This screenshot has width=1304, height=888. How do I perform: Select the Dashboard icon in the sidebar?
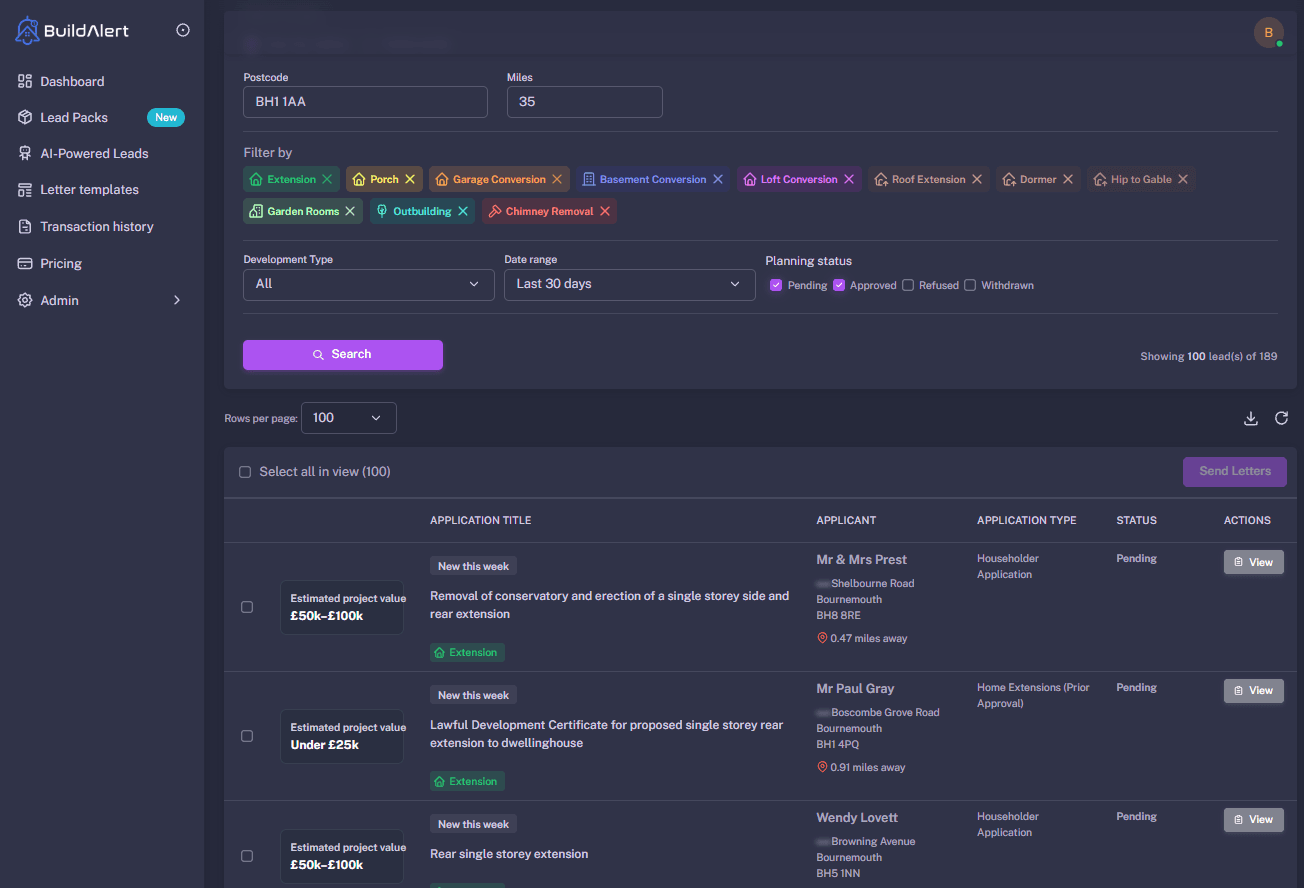(x=24, y=81)
